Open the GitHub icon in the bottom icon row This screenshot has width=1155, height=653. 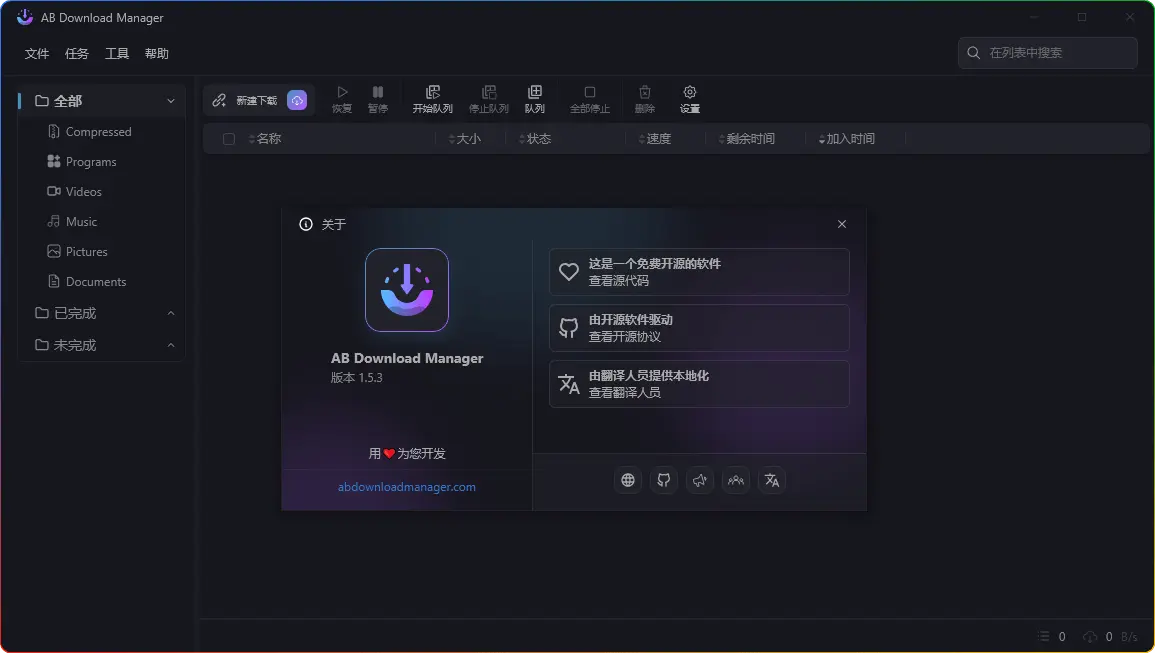664,480
